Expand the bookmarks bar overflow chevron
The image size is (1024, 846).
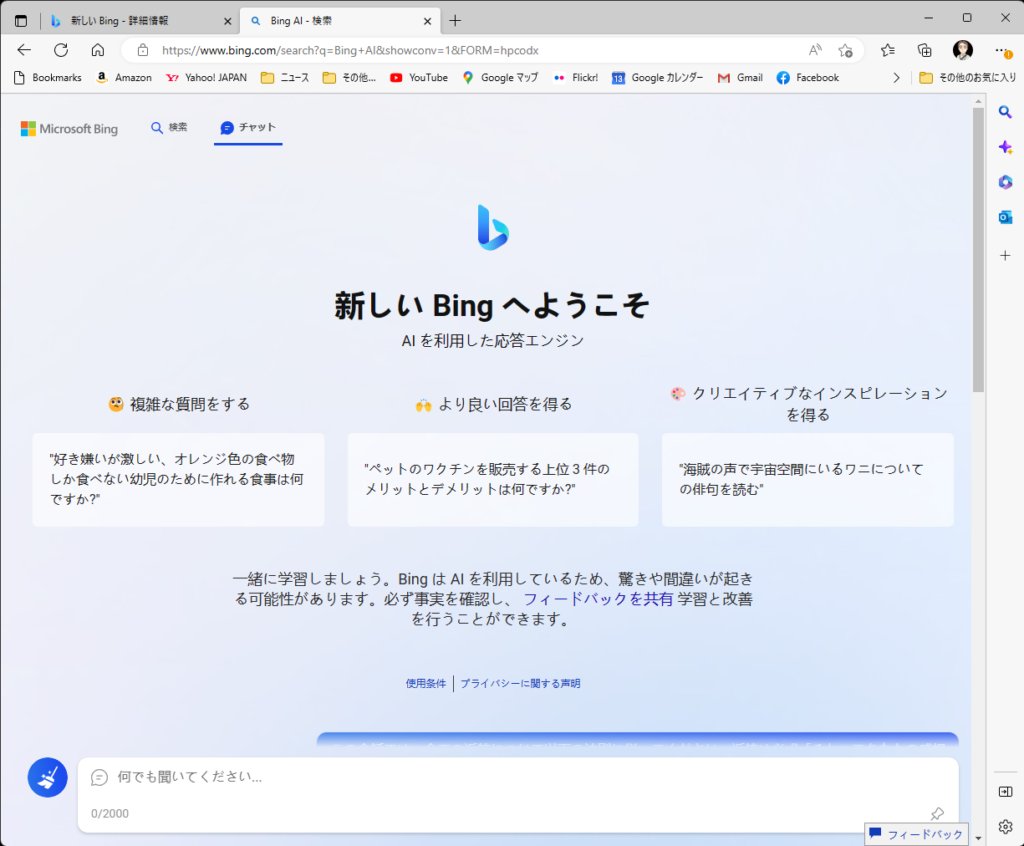(x=896, y=77)
